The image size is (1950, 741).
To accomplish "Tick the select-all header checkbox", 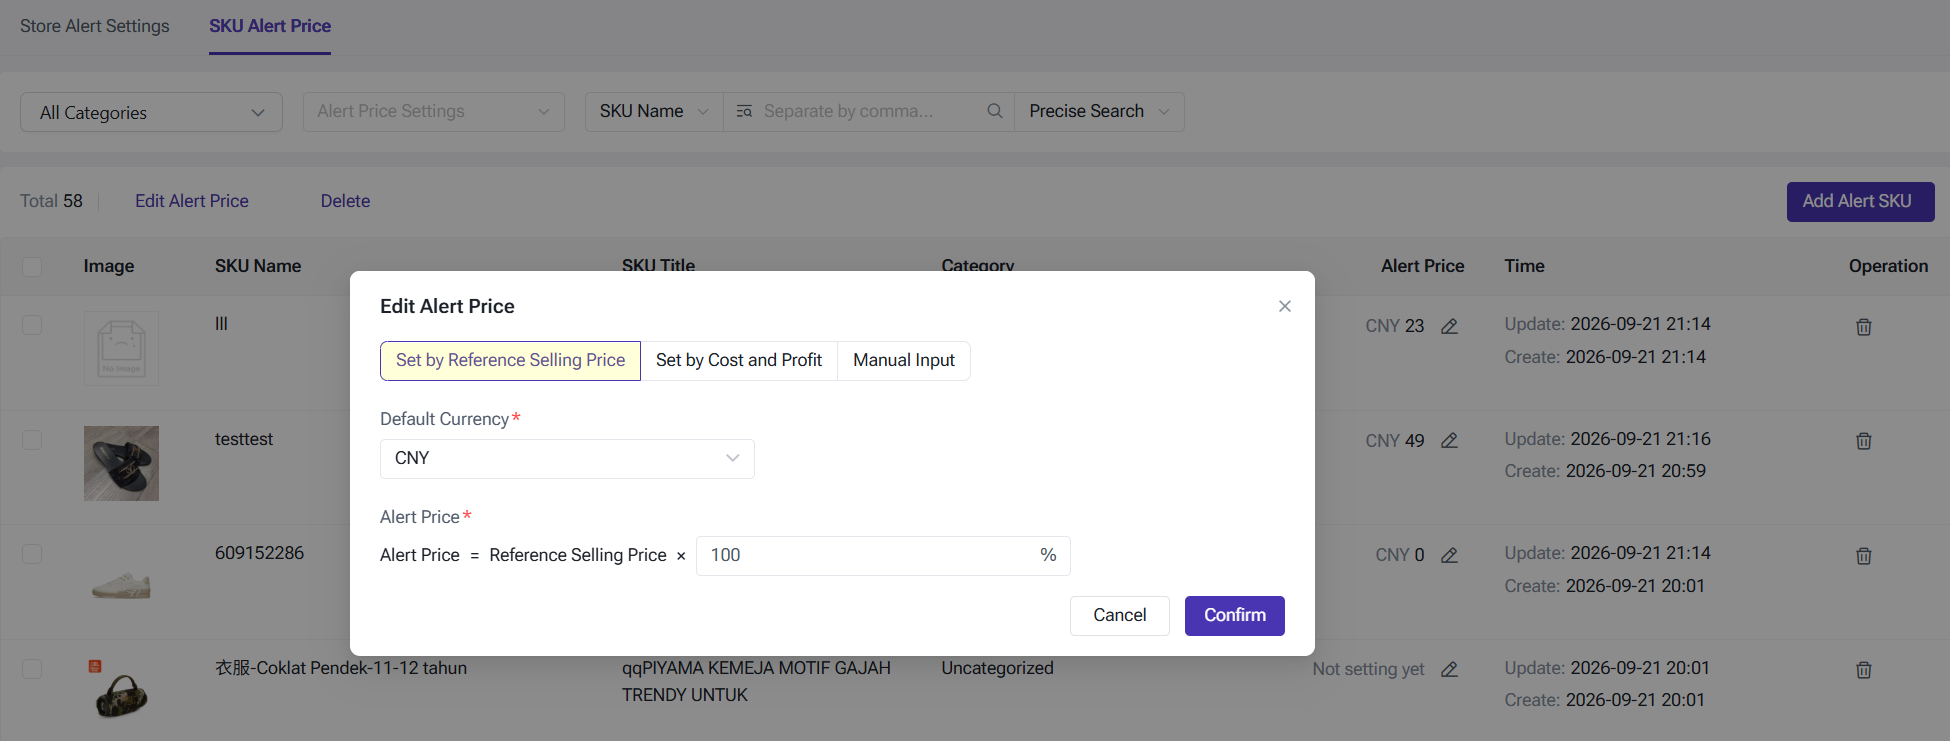I will tap(32, 266).
